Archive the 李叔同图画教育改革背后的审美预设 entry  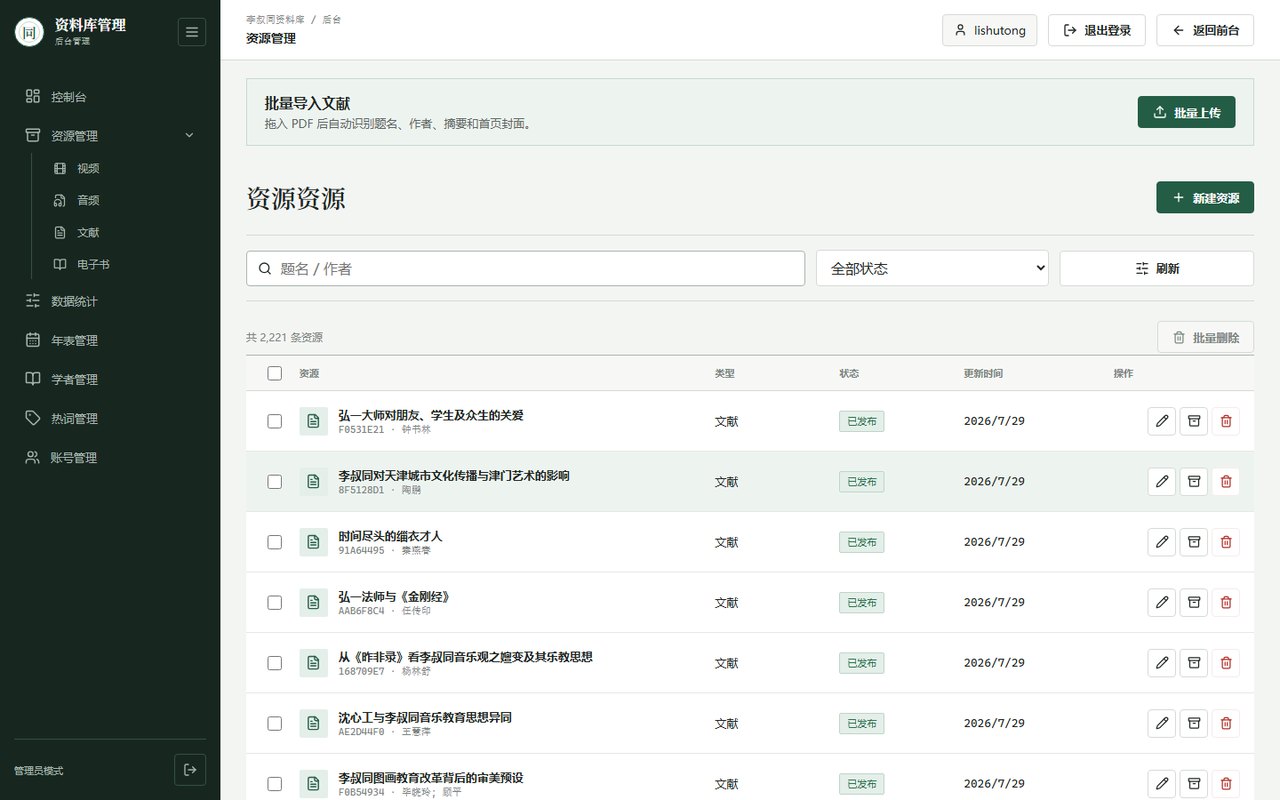coord(1194,784)
